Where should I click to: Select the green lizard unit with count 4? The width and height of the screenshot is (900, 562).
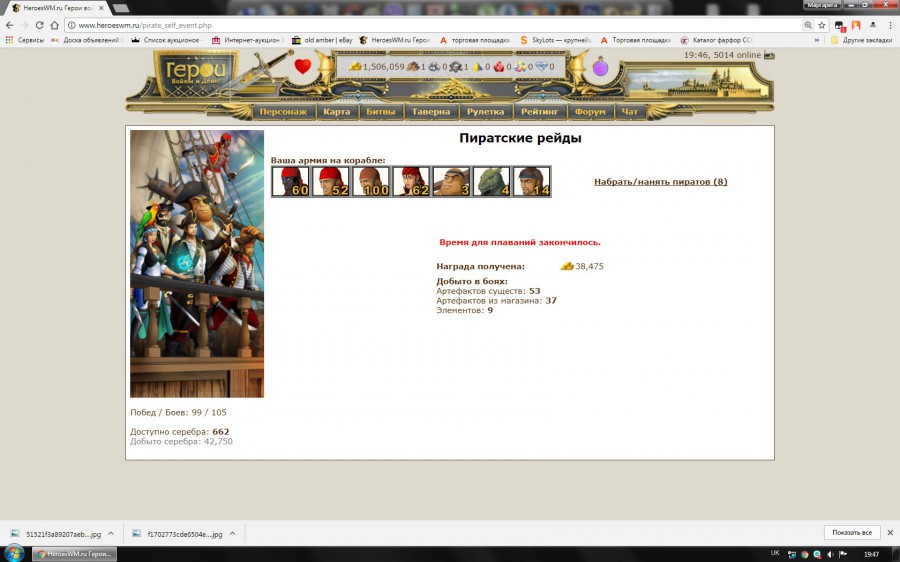tap(491, 181)
